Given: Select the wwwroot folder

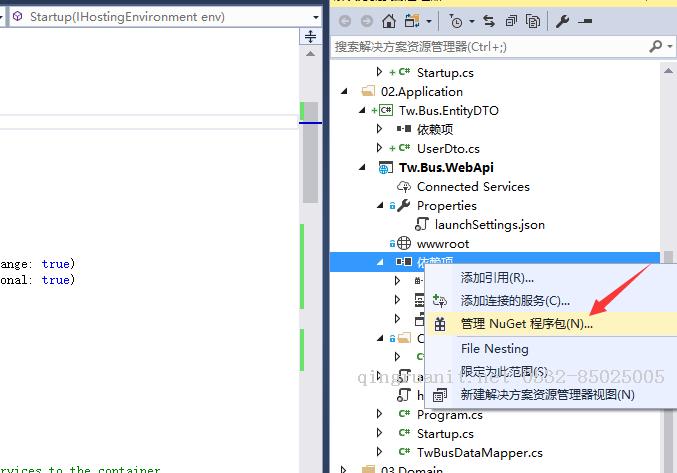Looking at the screenshot, I should pyautogui.click(x=443, y=243).
